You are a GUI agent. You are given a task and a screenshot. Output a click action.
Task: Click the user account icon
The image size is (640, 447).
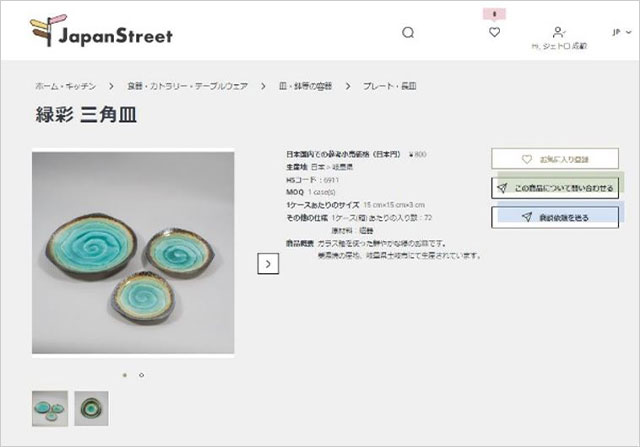[558, 32]
